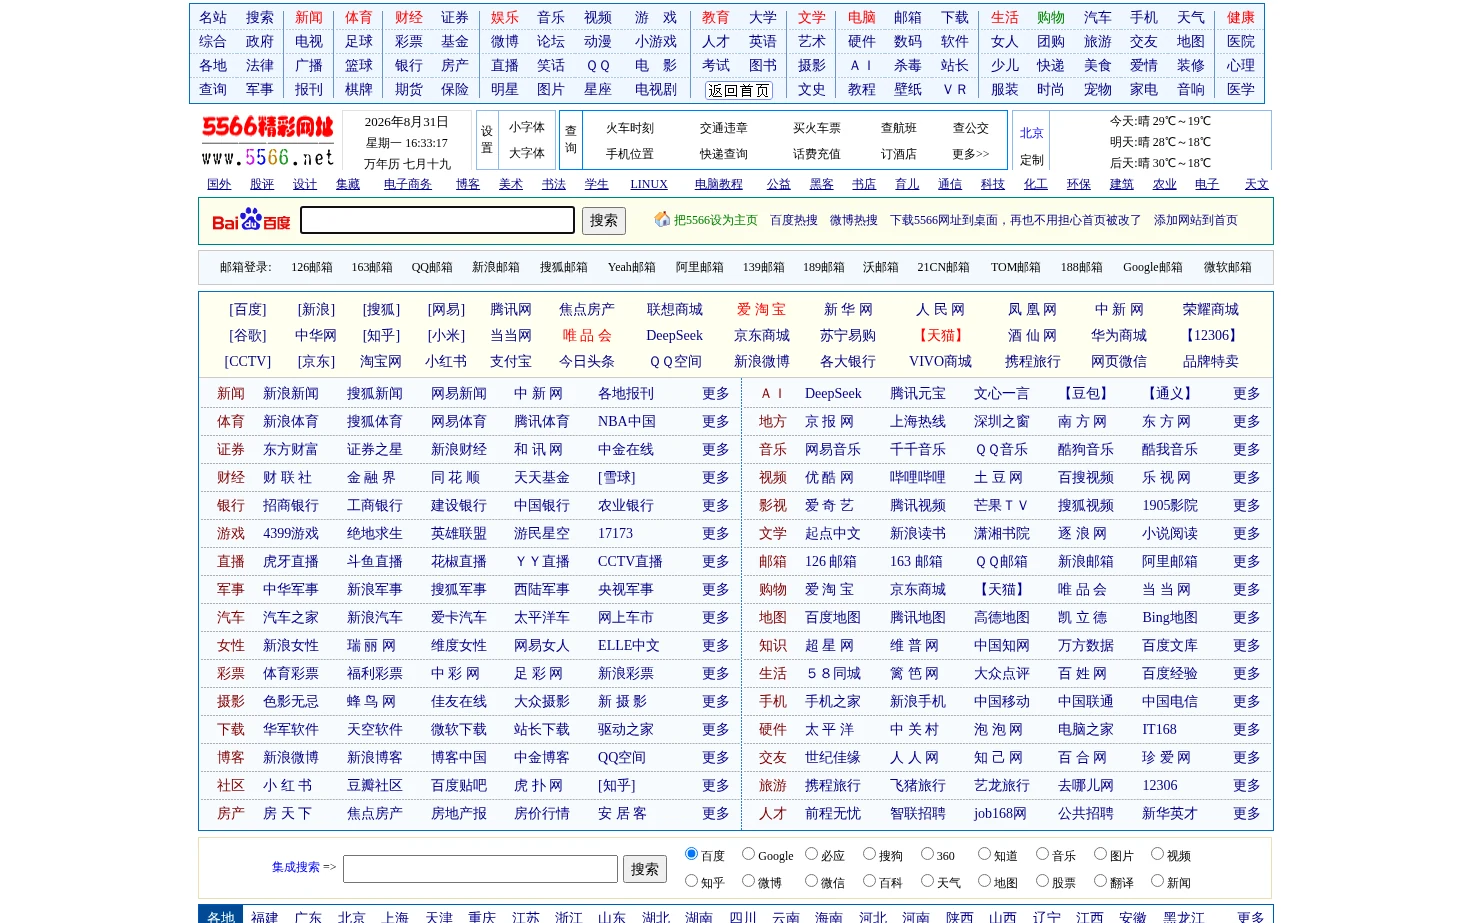Image resolution: width=1470 pixels, height=923 pixels.
Task: Select the 知乎 radio button
Action: [x=691, y=881]
